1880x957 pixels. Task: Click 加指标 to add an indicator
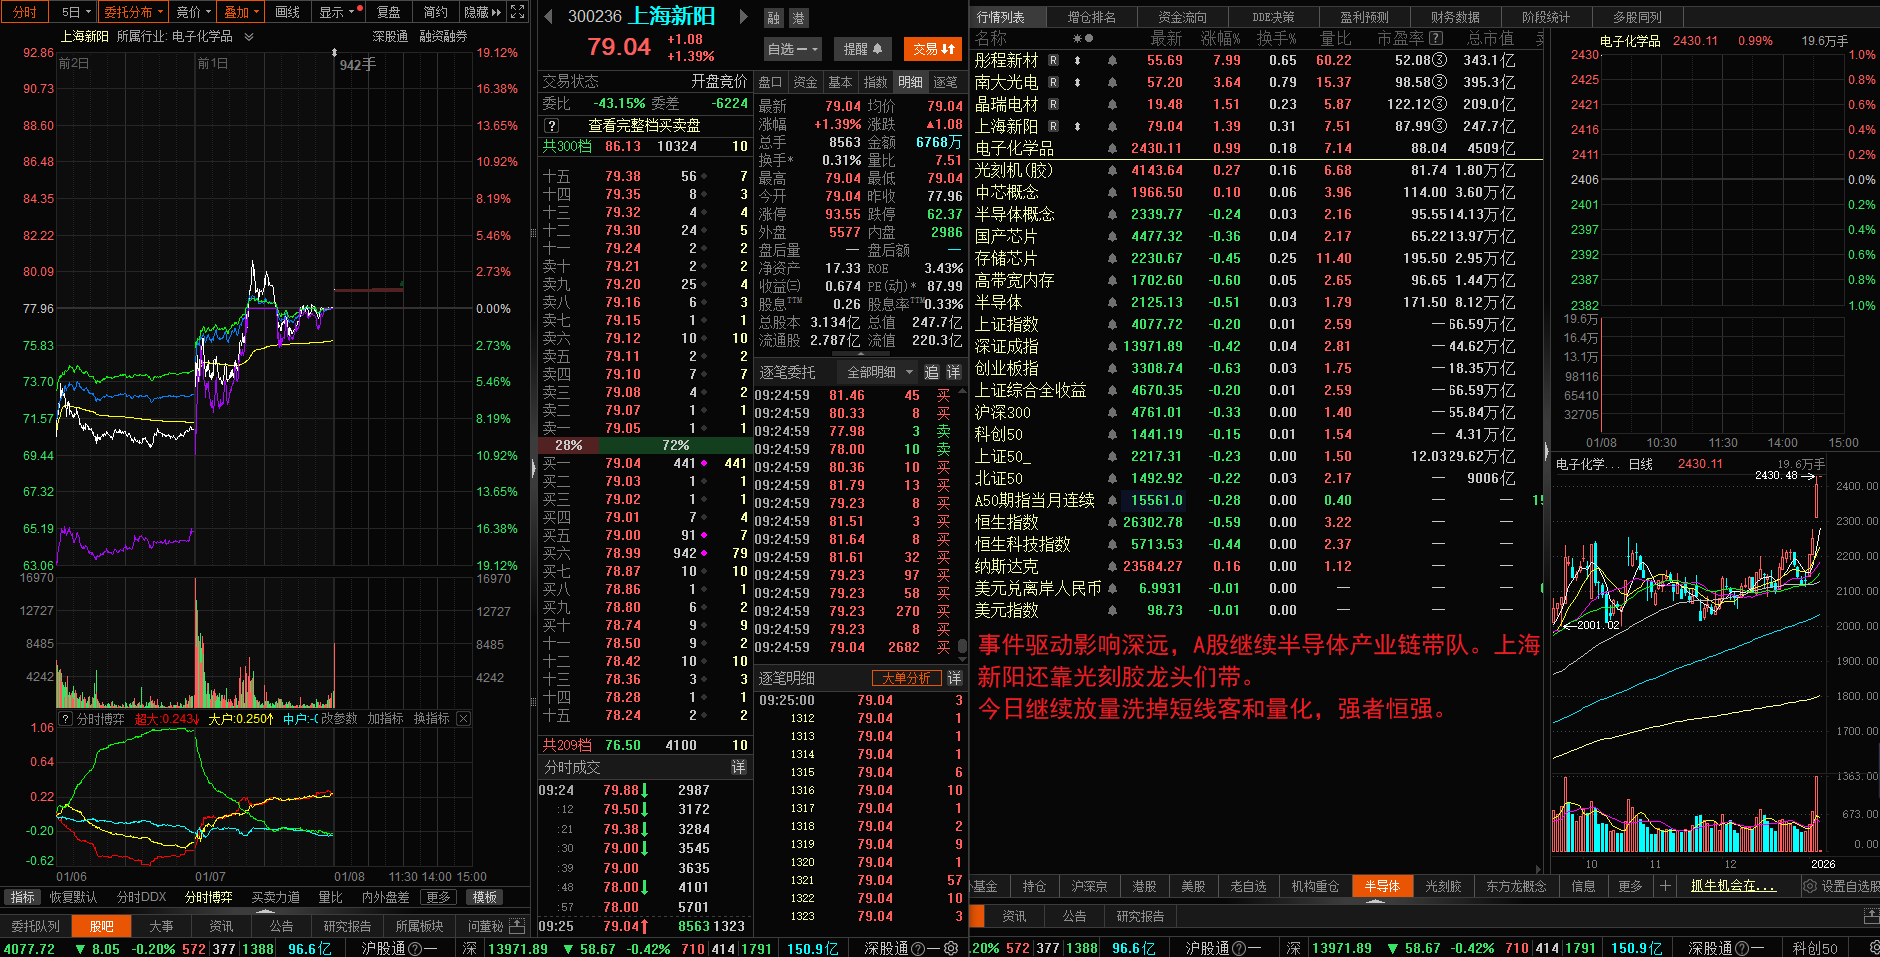pos(385,718)
